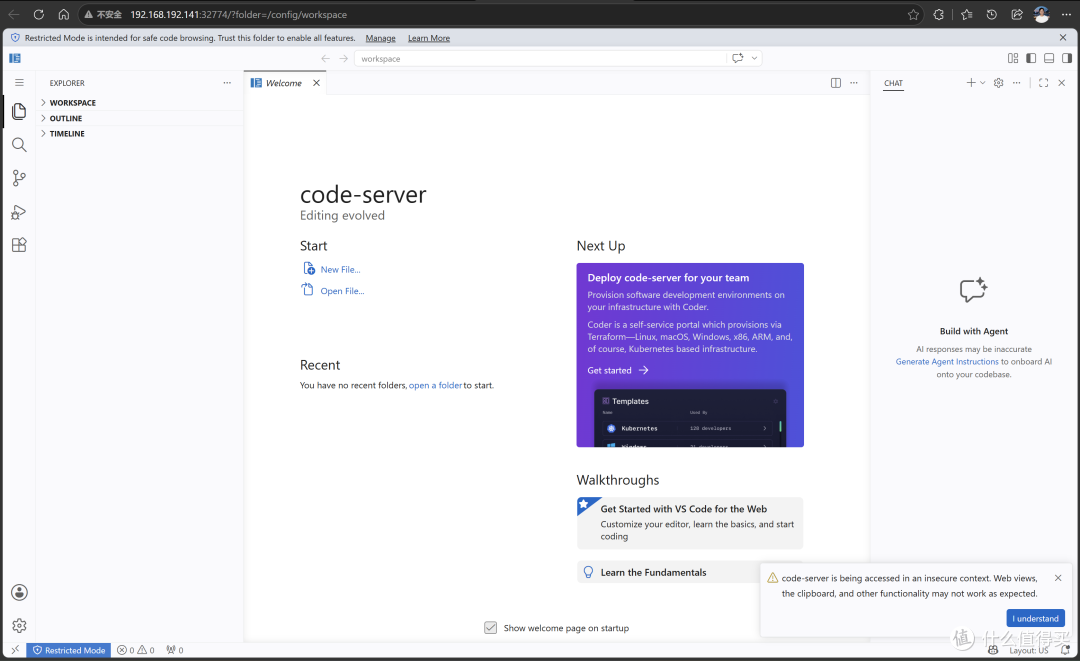1080x661 pixels.
Task: Open new chat dropdown arrow
Action: coord(983,83)
